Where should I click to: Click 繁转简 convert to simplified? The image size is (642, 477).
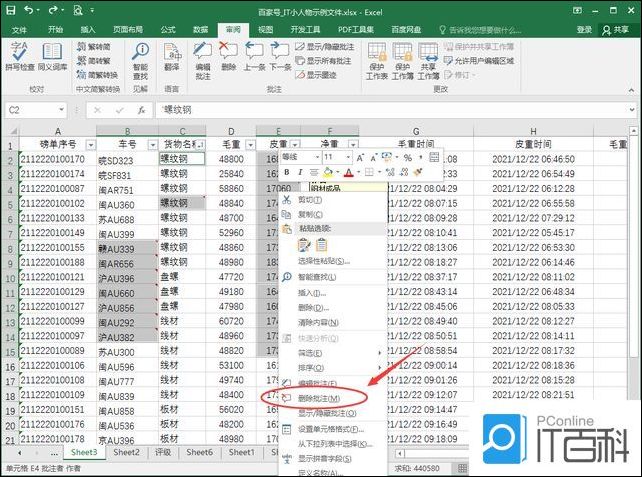tap(94, 47)
